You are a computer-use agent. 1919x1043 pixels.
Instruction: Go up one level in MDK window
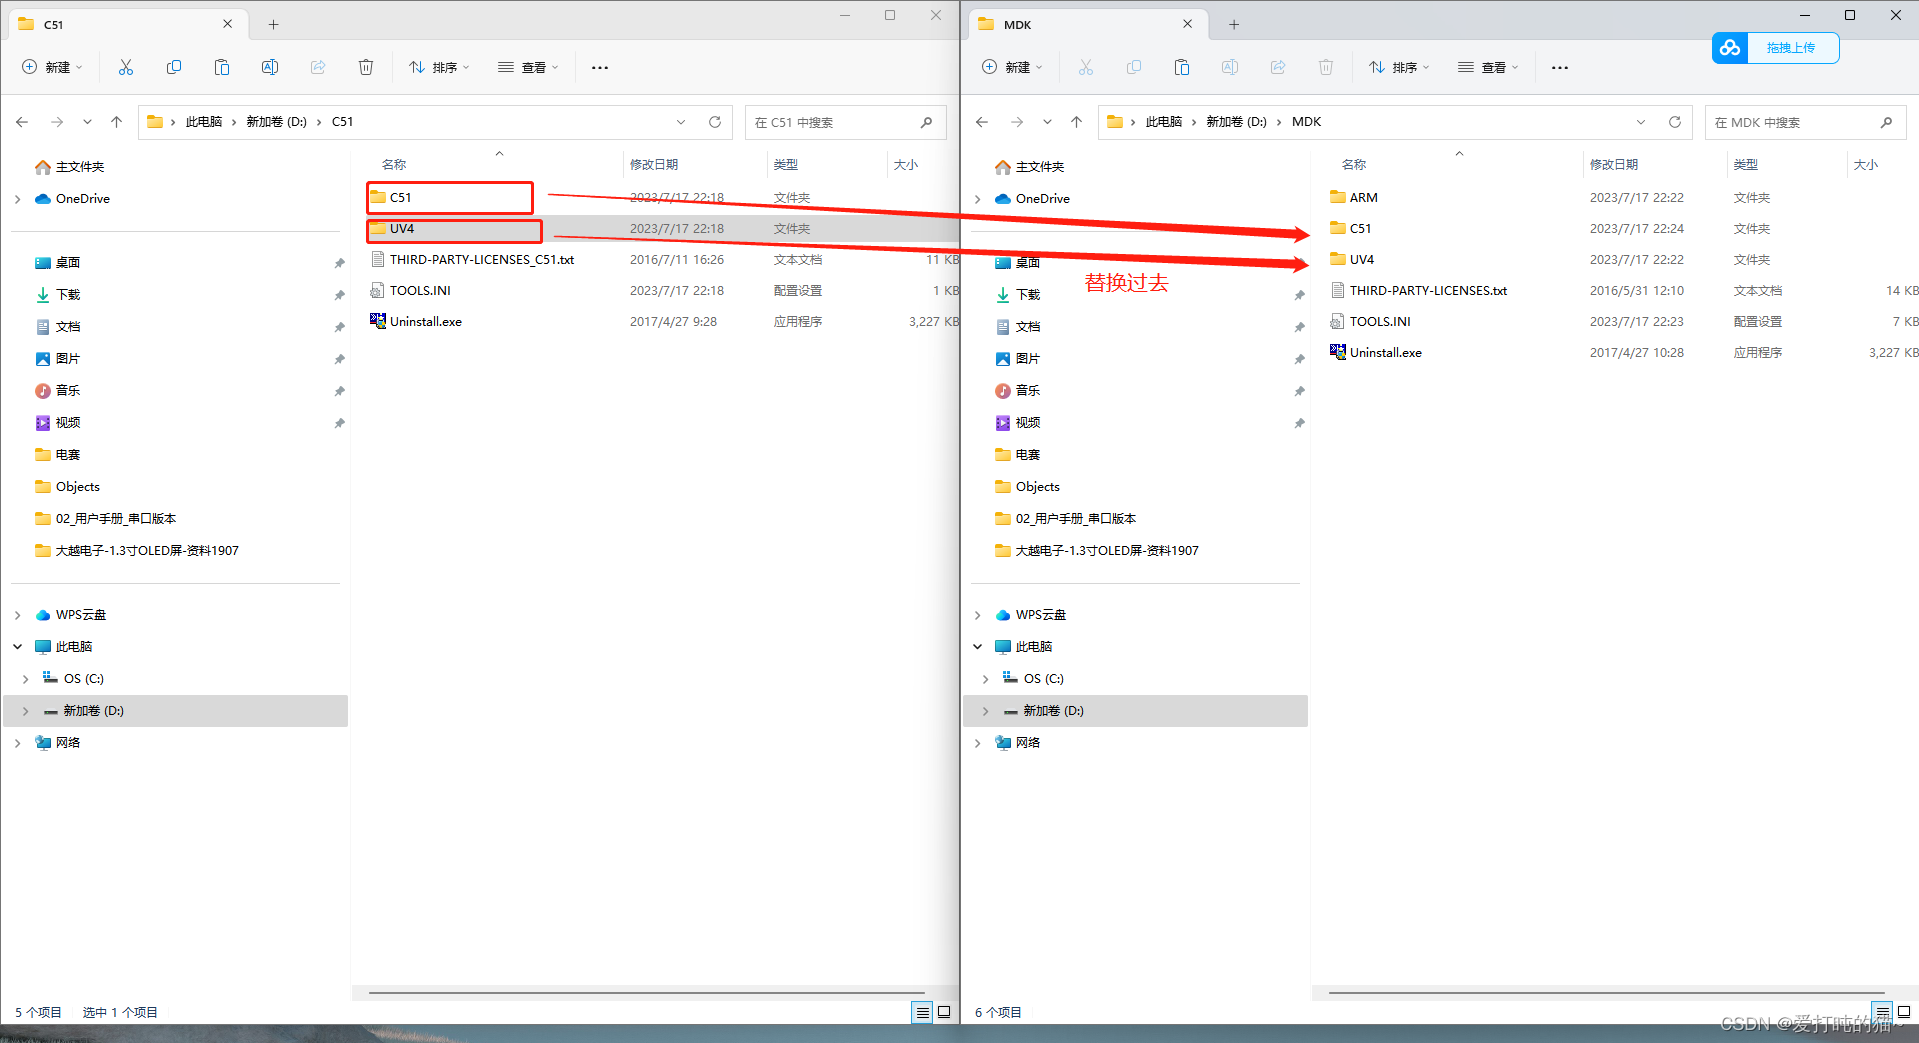click(1076, 122)
